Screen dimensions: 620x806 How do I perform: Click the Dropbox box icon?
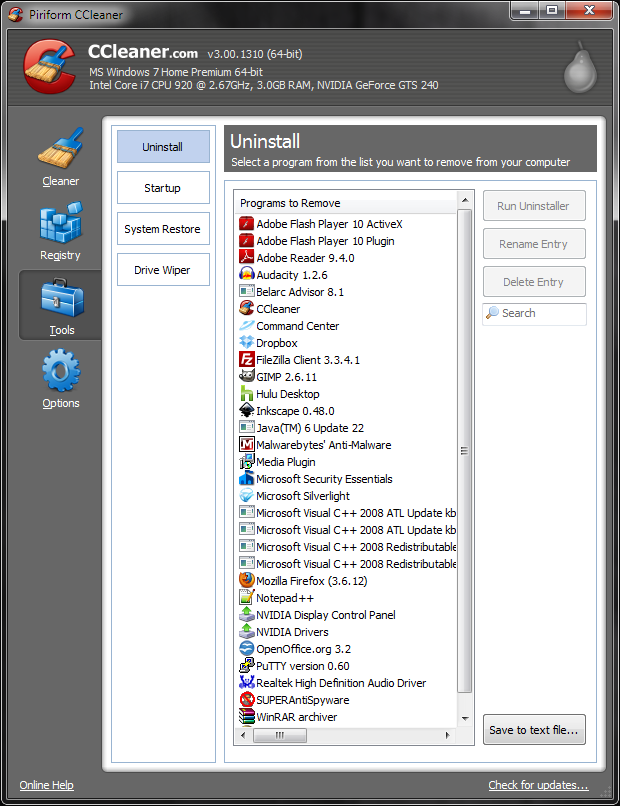point(247,342)
